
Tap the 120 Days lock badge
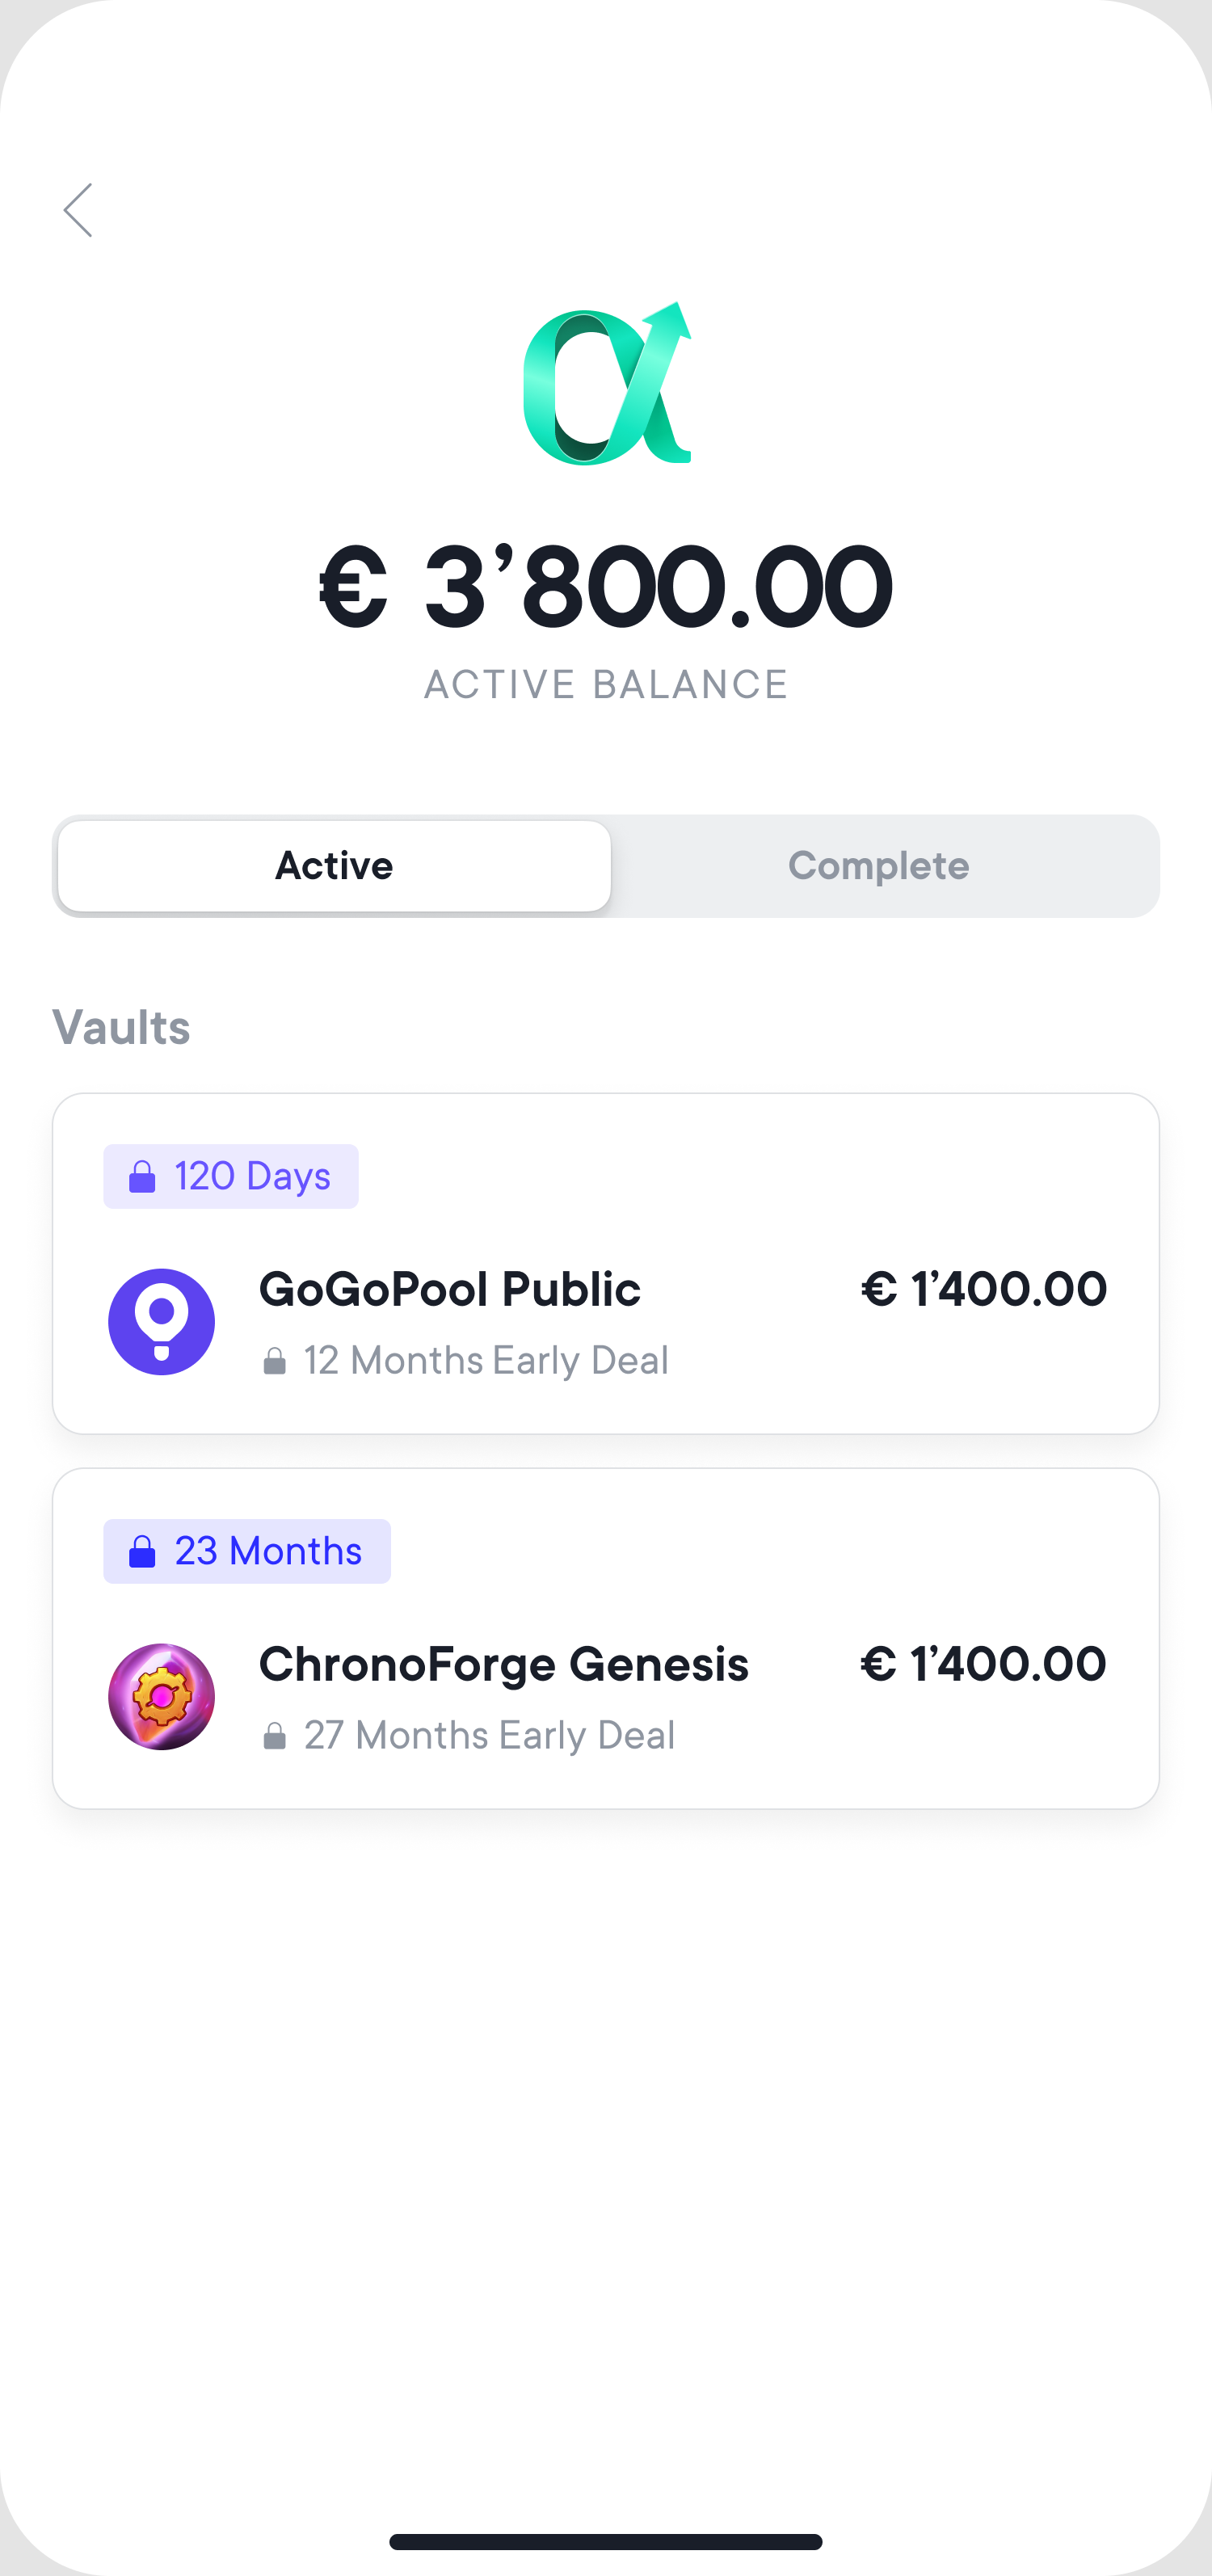point(231,1176)
